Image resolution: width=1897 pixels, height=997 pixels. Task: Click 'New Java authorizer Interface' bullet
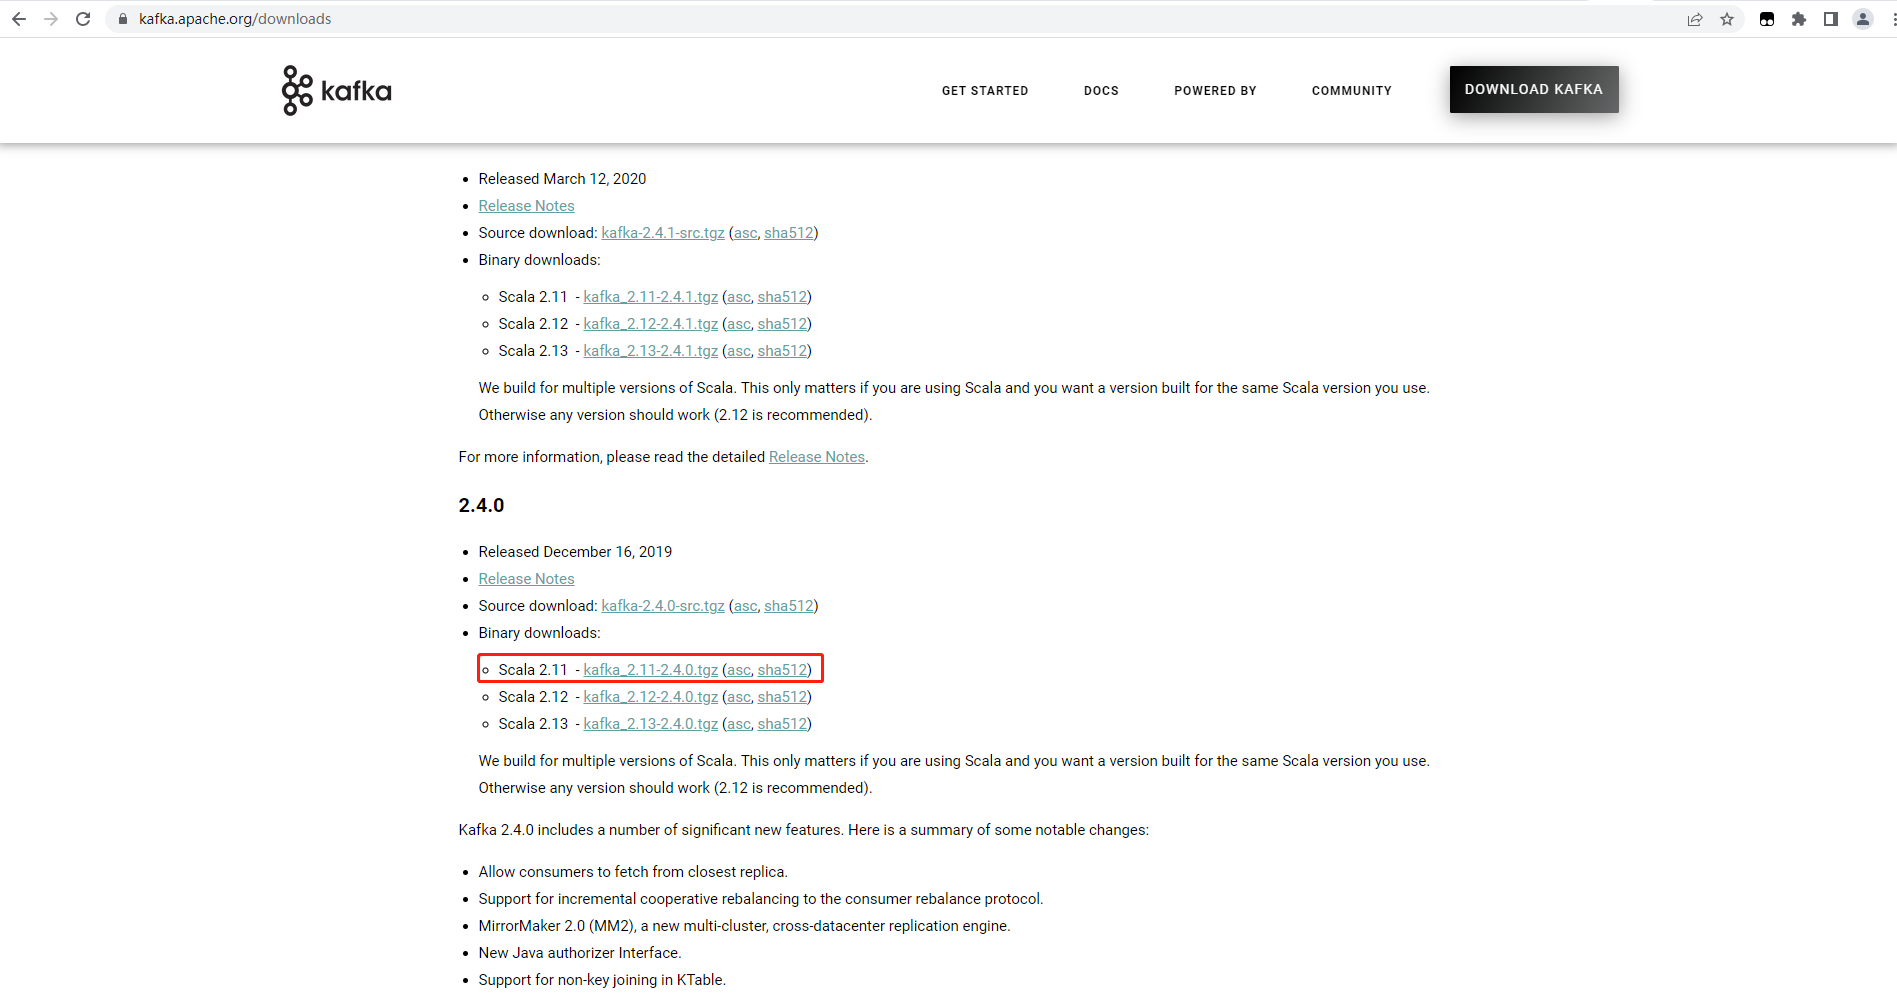(x=580, y=953)
